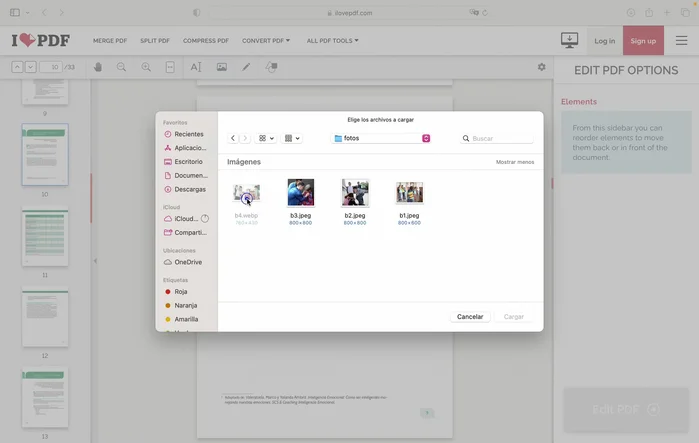Open Convert PDF dropdown menu
Image resolution: width=699 pixels, height=443 pixels.
pos(266,41)
